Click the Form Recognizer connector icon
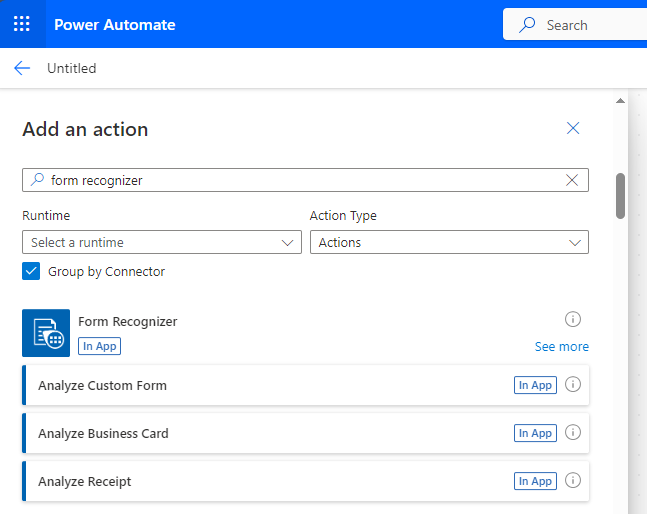 46,333
